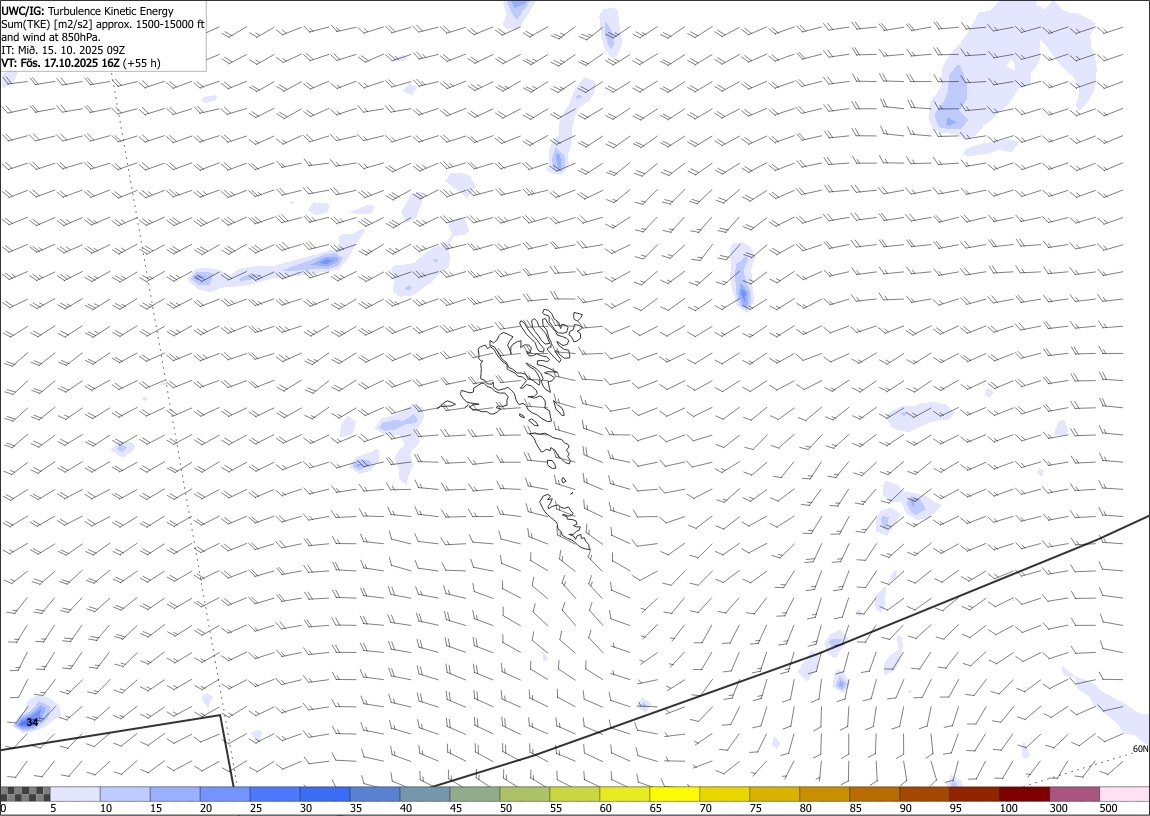Click the "60N" latitude label
The height and width of the screenshot is (816, 1150).
coord(1140,749)
